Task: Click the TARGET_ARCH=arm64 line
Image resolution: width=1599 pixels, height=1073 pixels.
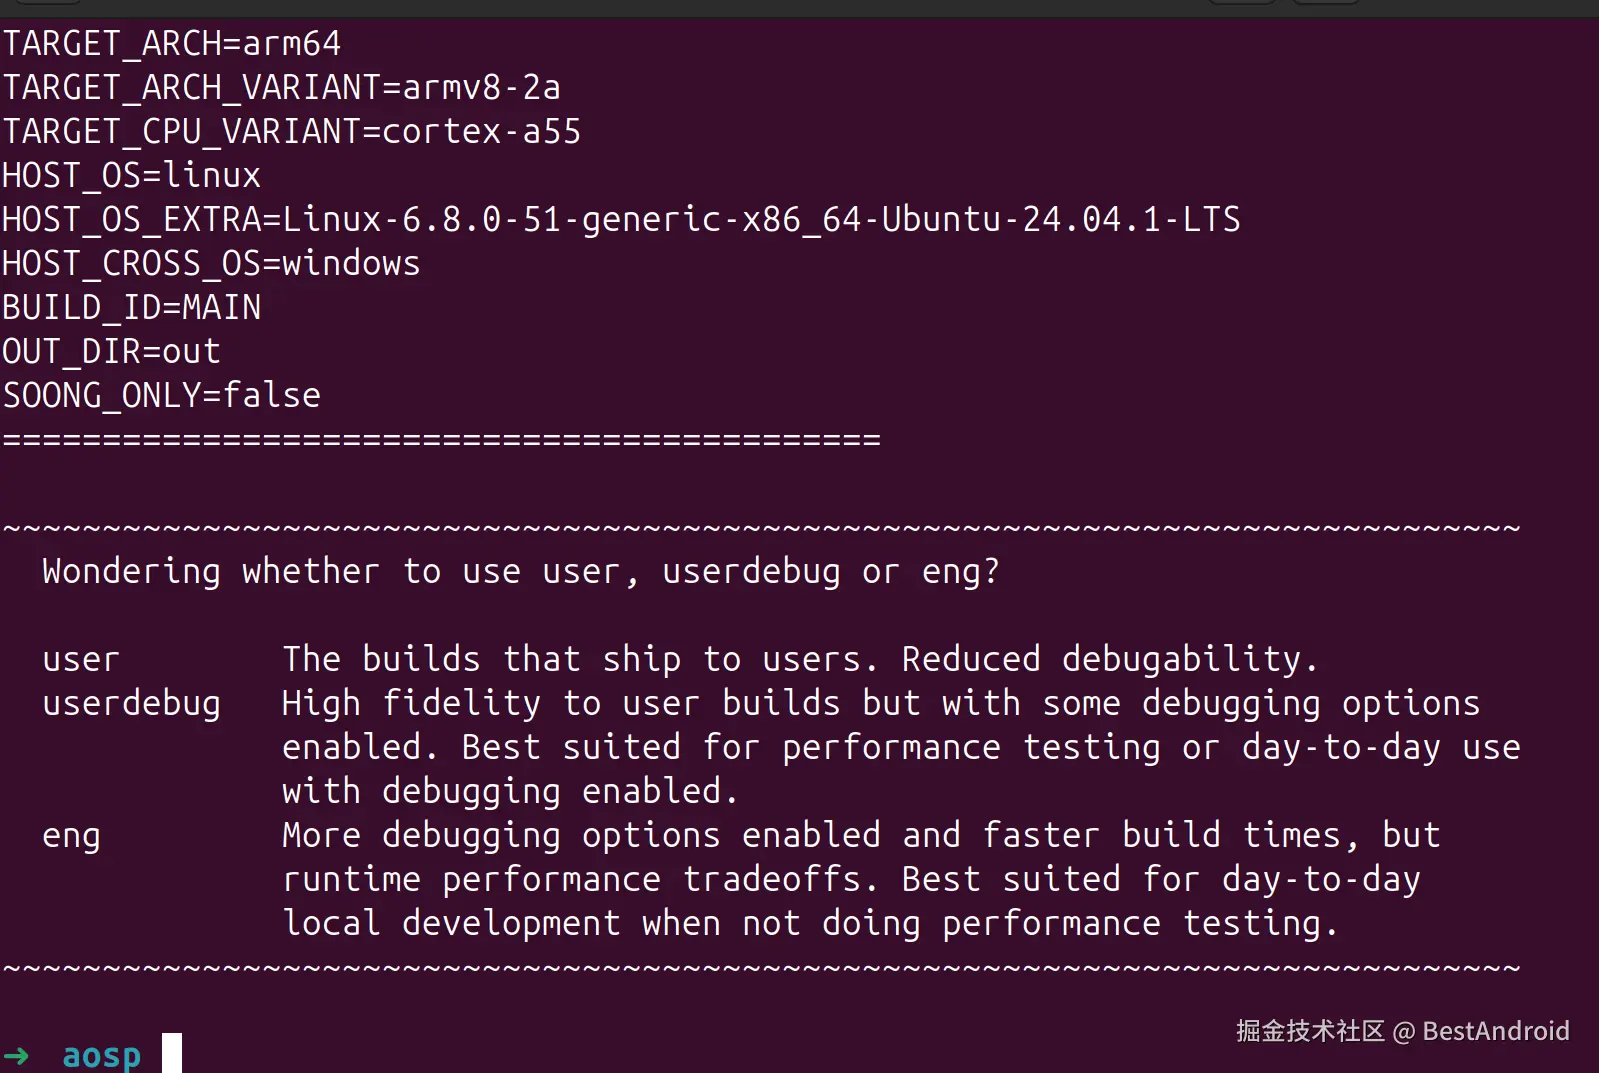Action: click(172, 44)
